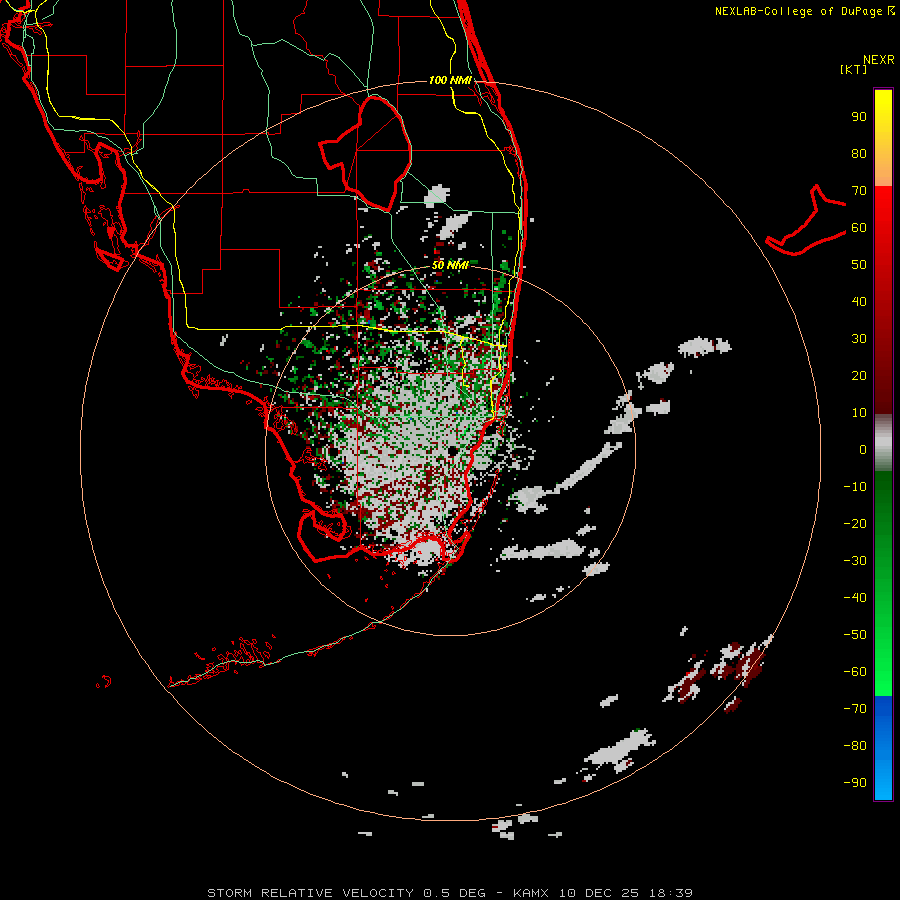Click the 70 value on the velocity scale
The width and height of the screenshot is (900, 900).
click(859, 191)
